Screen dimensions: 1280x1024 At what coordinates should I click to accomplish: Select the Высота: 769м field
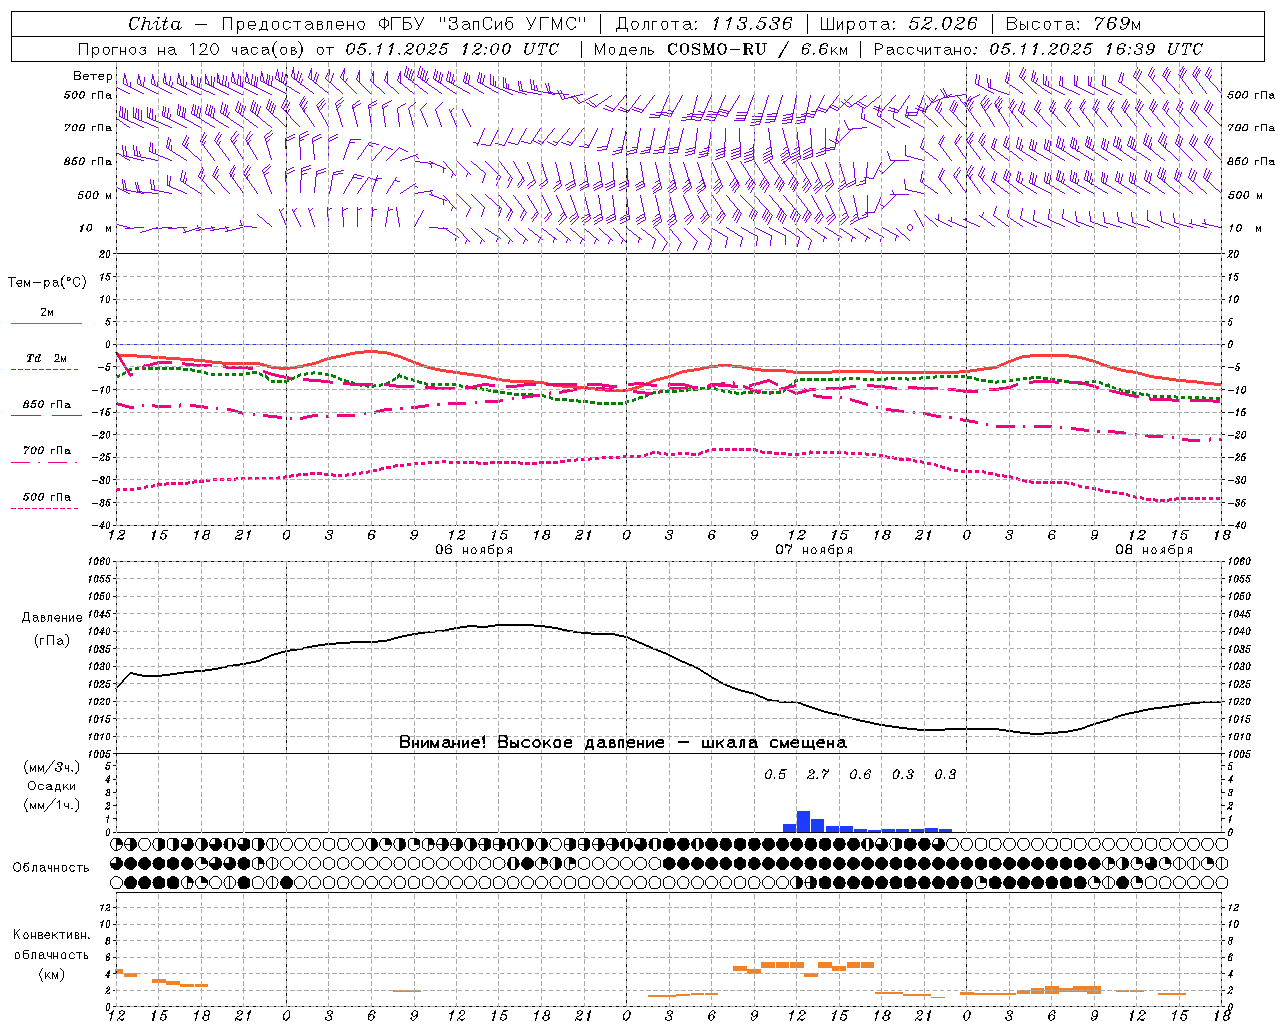point(1073,24)
